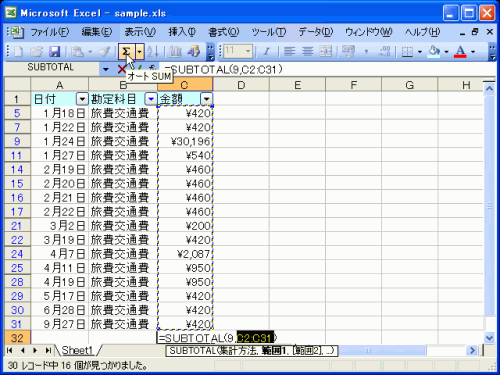The width and height of the screenshot is (500, 375).
Task: Open the 日付 filter dropdown
Action: pos(82,99)
